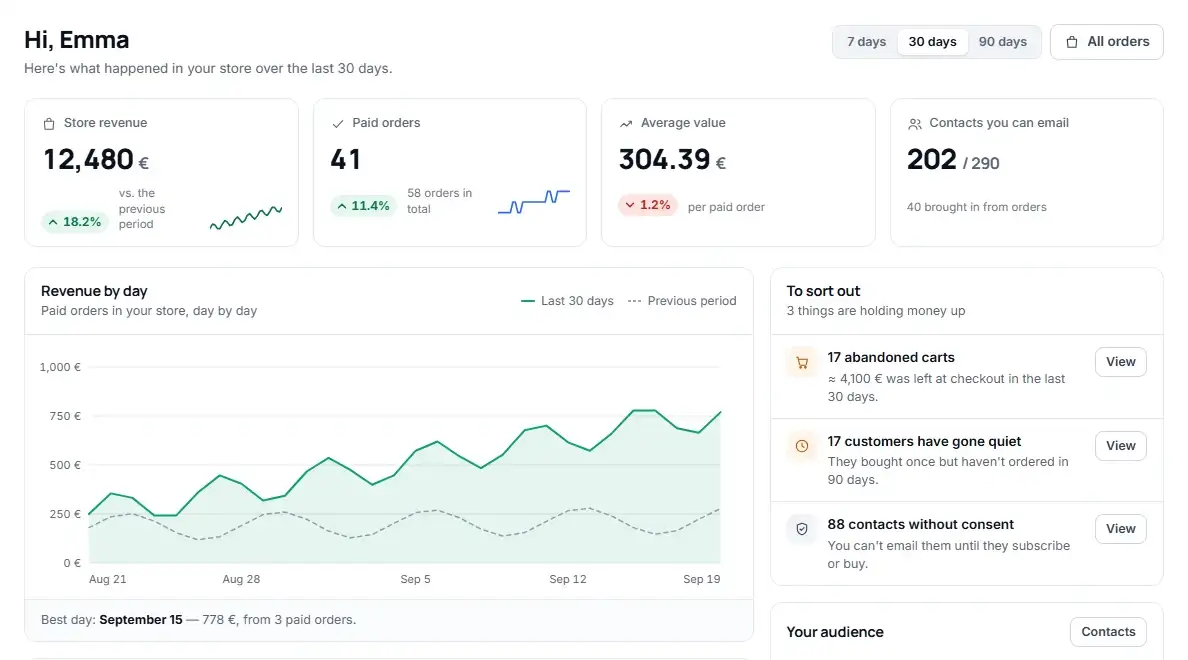Viewport: 1188px width, 660px height.
Task: Toggle the Last 30 days legend series
Action: pos(567,301)
